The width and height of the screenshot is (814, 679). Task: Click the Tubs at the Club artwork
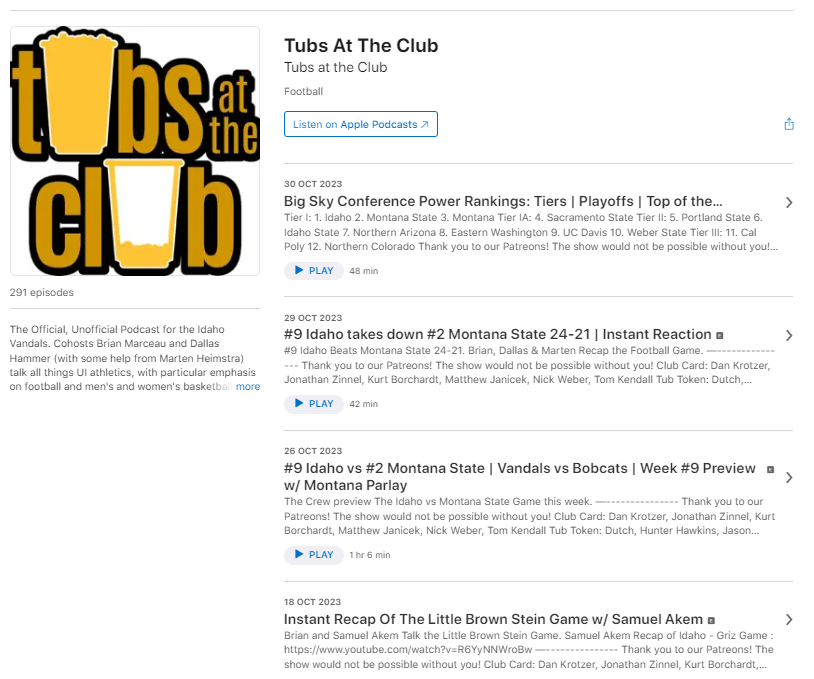click(x=135, y=151)
